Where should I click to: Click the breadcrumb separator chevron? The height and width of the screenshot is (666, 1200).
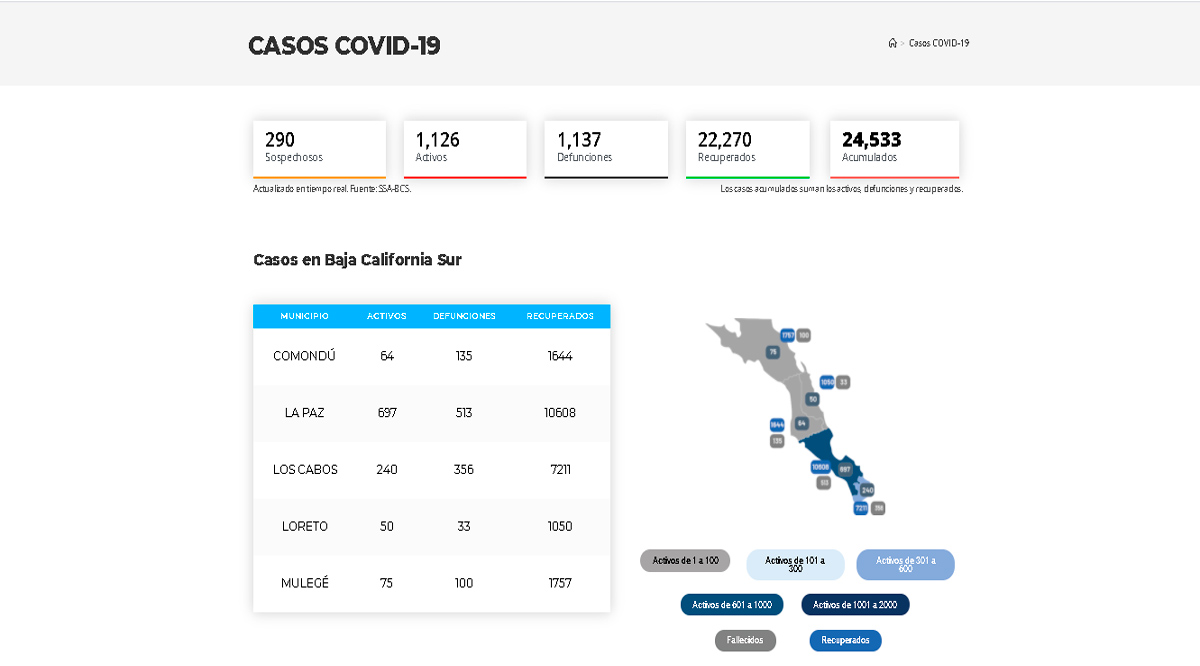click(902, 43)
